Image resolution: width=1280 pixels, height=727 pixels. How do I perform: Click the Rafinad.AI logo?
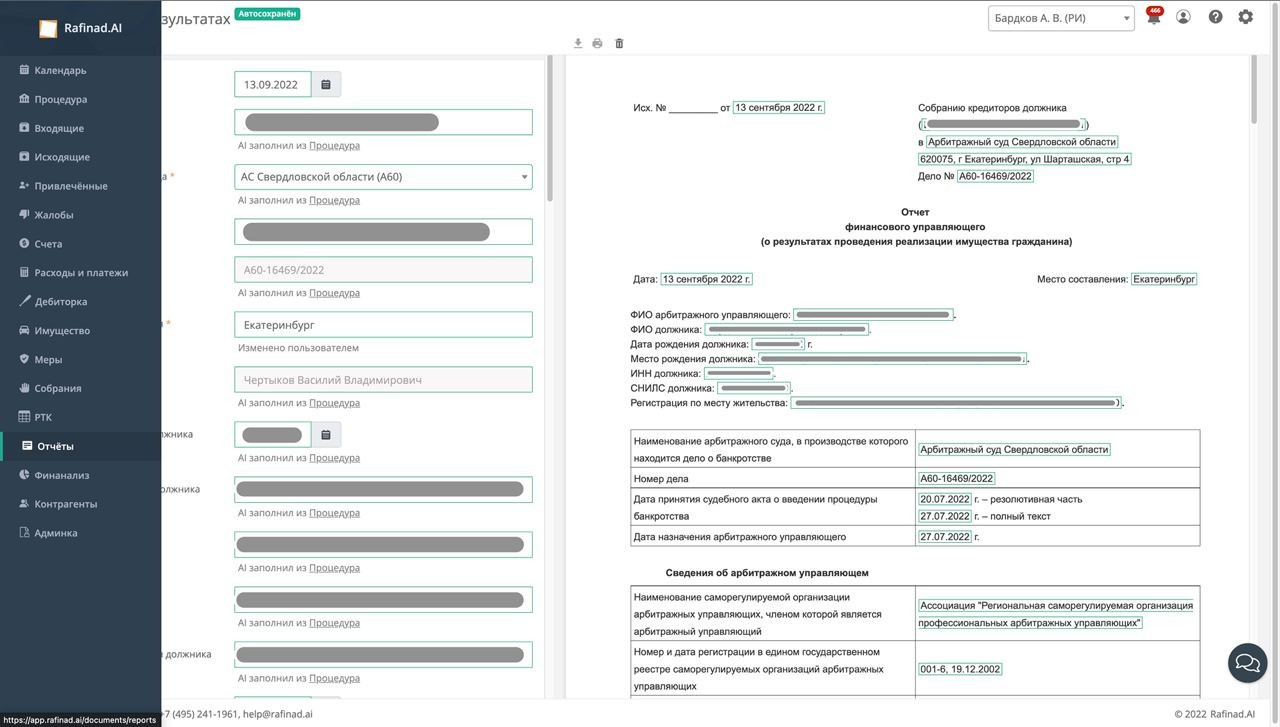coord(81,28)
